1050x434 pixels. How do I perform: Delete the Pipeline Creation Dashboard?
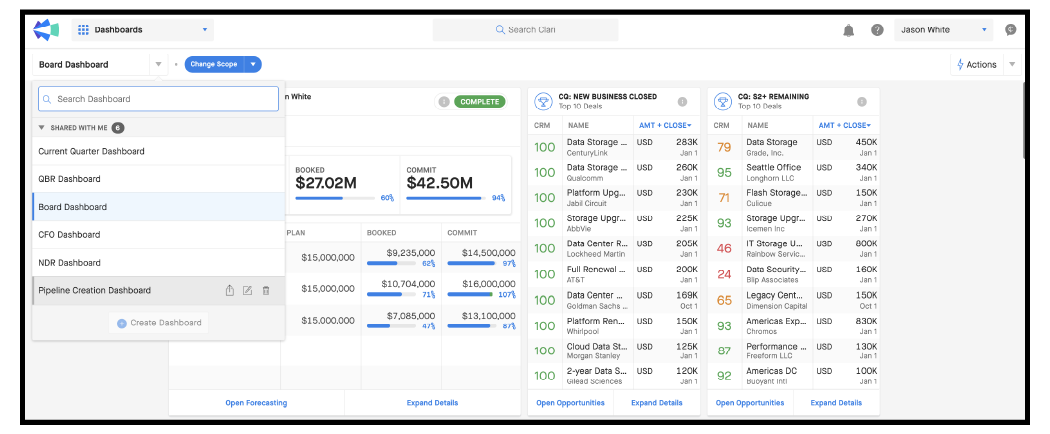click(x=266, y=291)
